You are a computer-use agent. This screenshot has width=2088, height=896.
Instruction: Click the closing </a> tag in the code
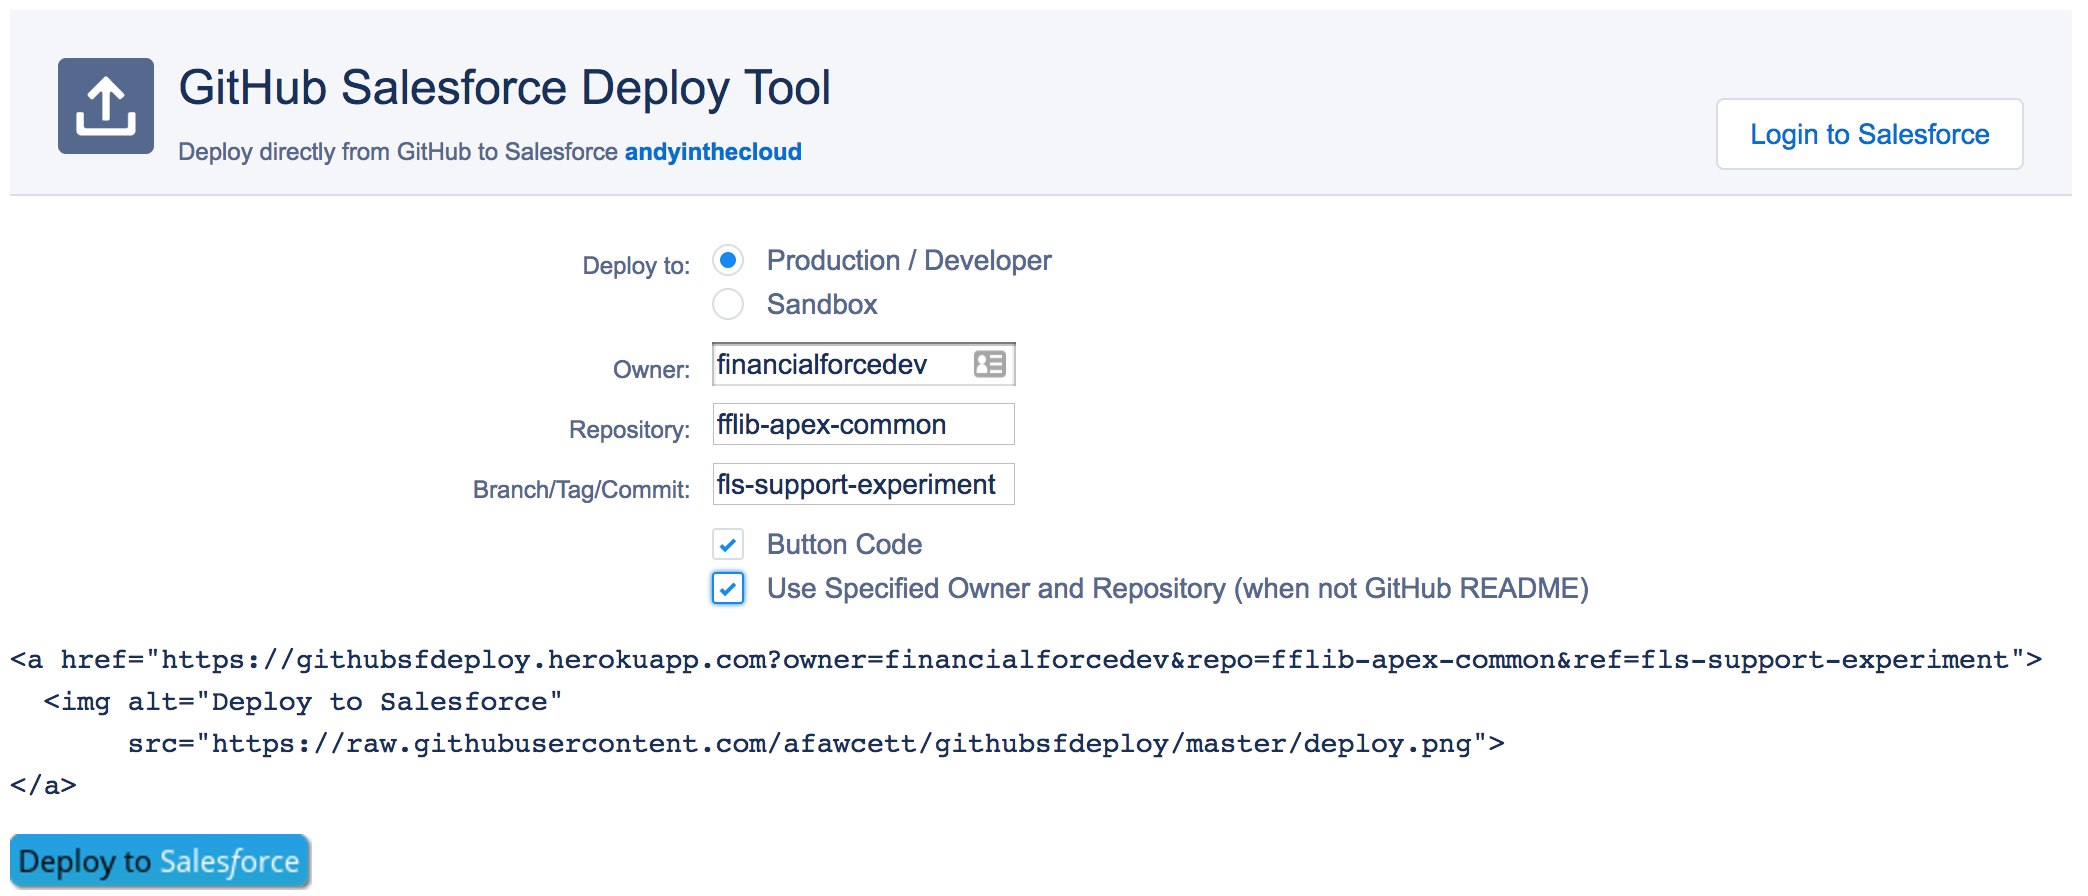pyautogui.click(x=43, y=786)
